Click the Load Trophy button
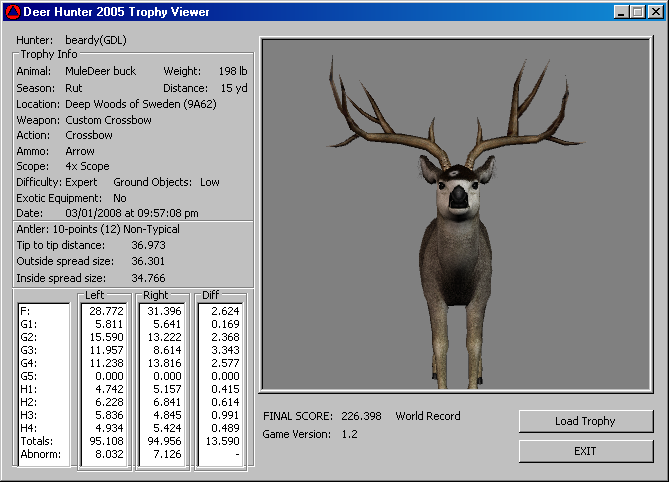The height and width of the screenshot is (482, 669). pos(585,421)
